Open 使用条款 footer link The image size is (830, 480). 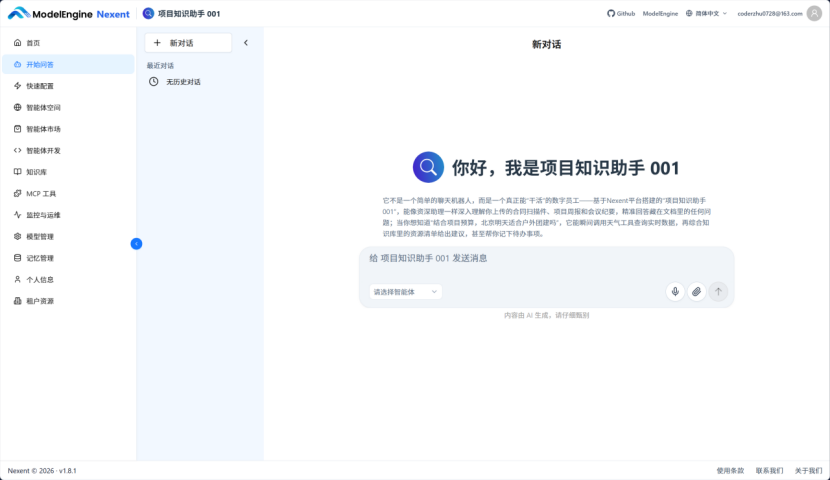pos(730,470)
